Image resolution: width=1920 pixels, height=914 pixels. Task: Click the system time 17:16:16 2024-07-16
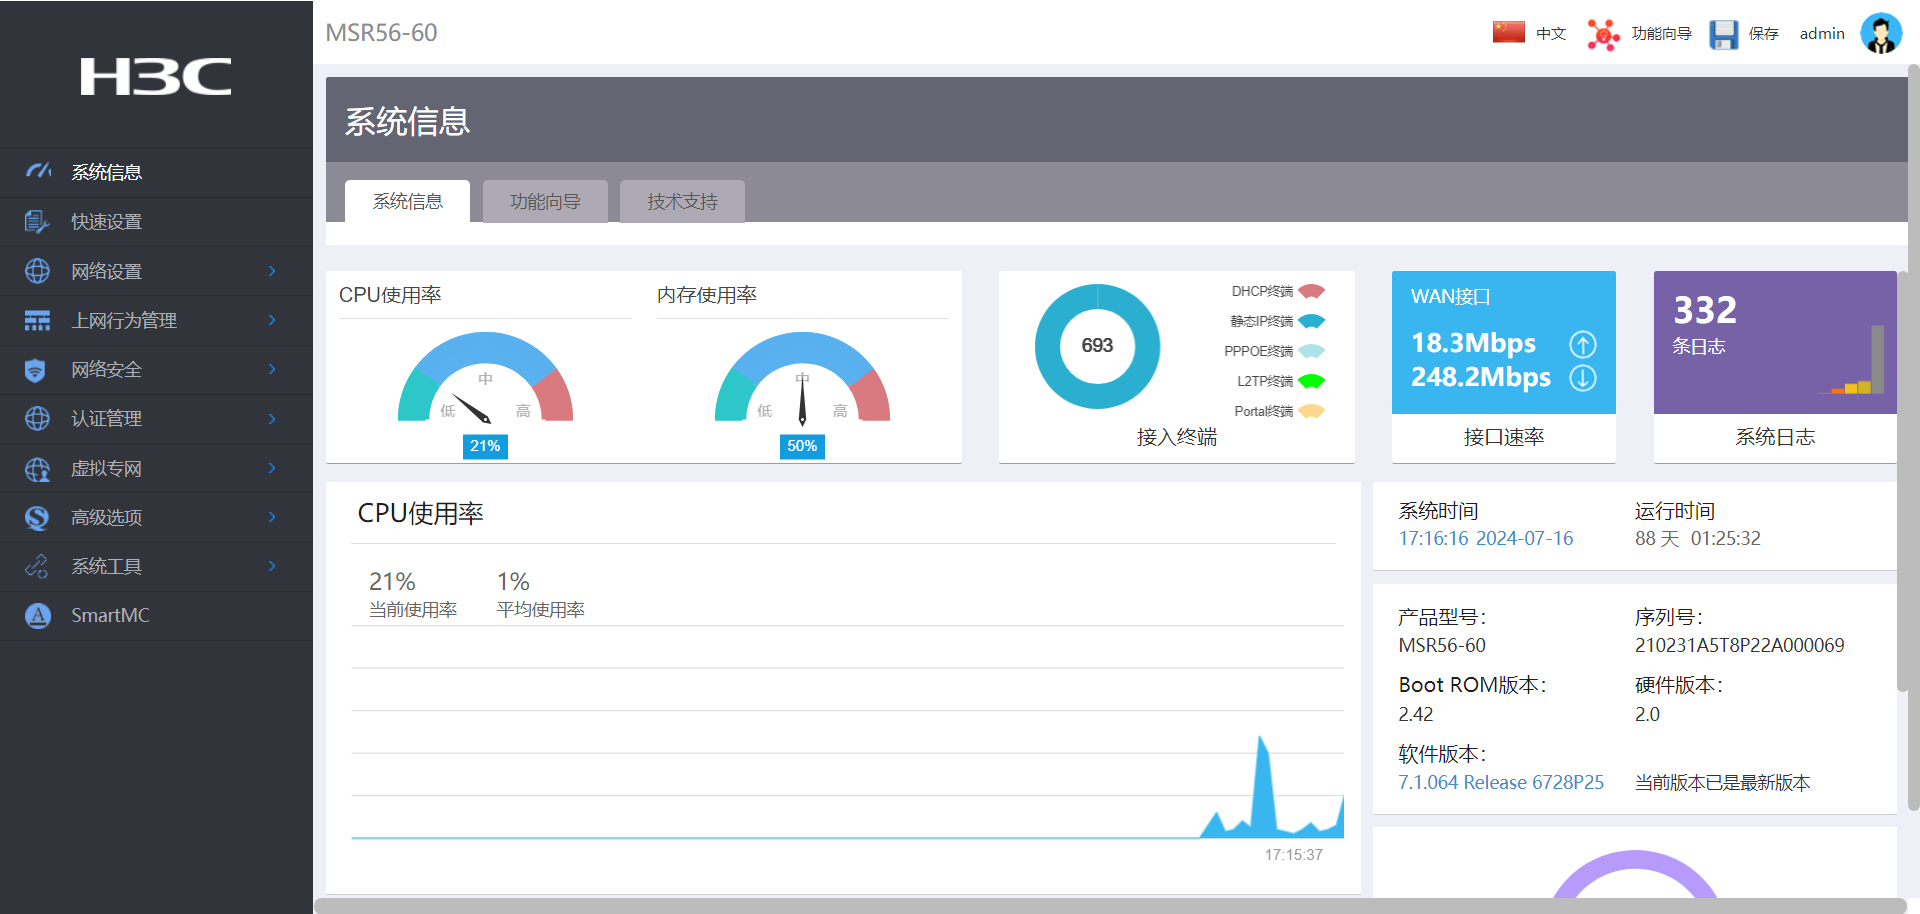pyautogui.click(x=1486, y=538)
